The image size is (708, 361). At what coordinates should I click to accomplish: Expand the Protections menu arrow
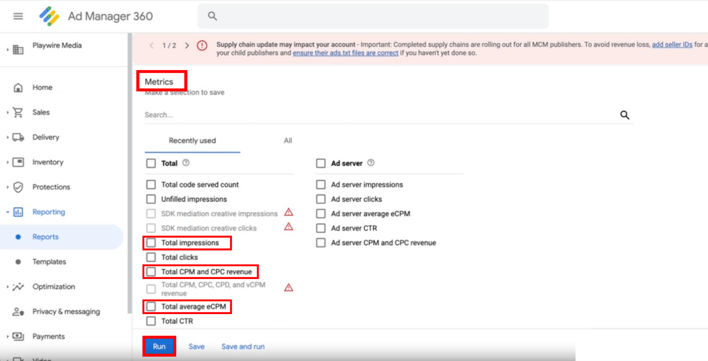point(7,187)
